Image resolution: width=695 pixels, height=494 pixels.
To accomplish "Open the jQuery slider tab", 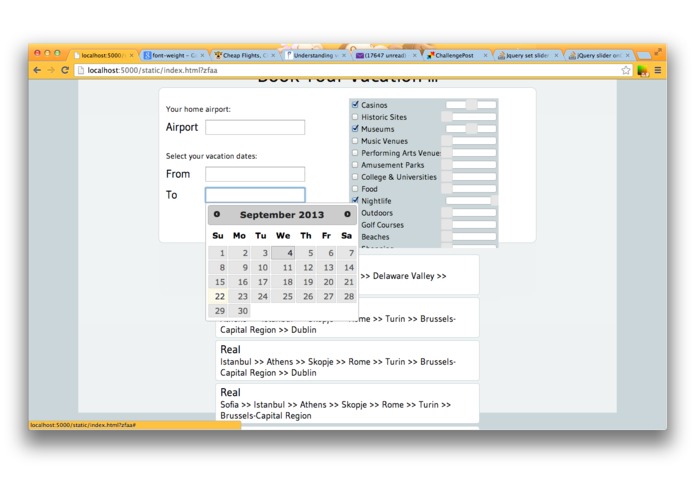I will [x=597, y=55].
